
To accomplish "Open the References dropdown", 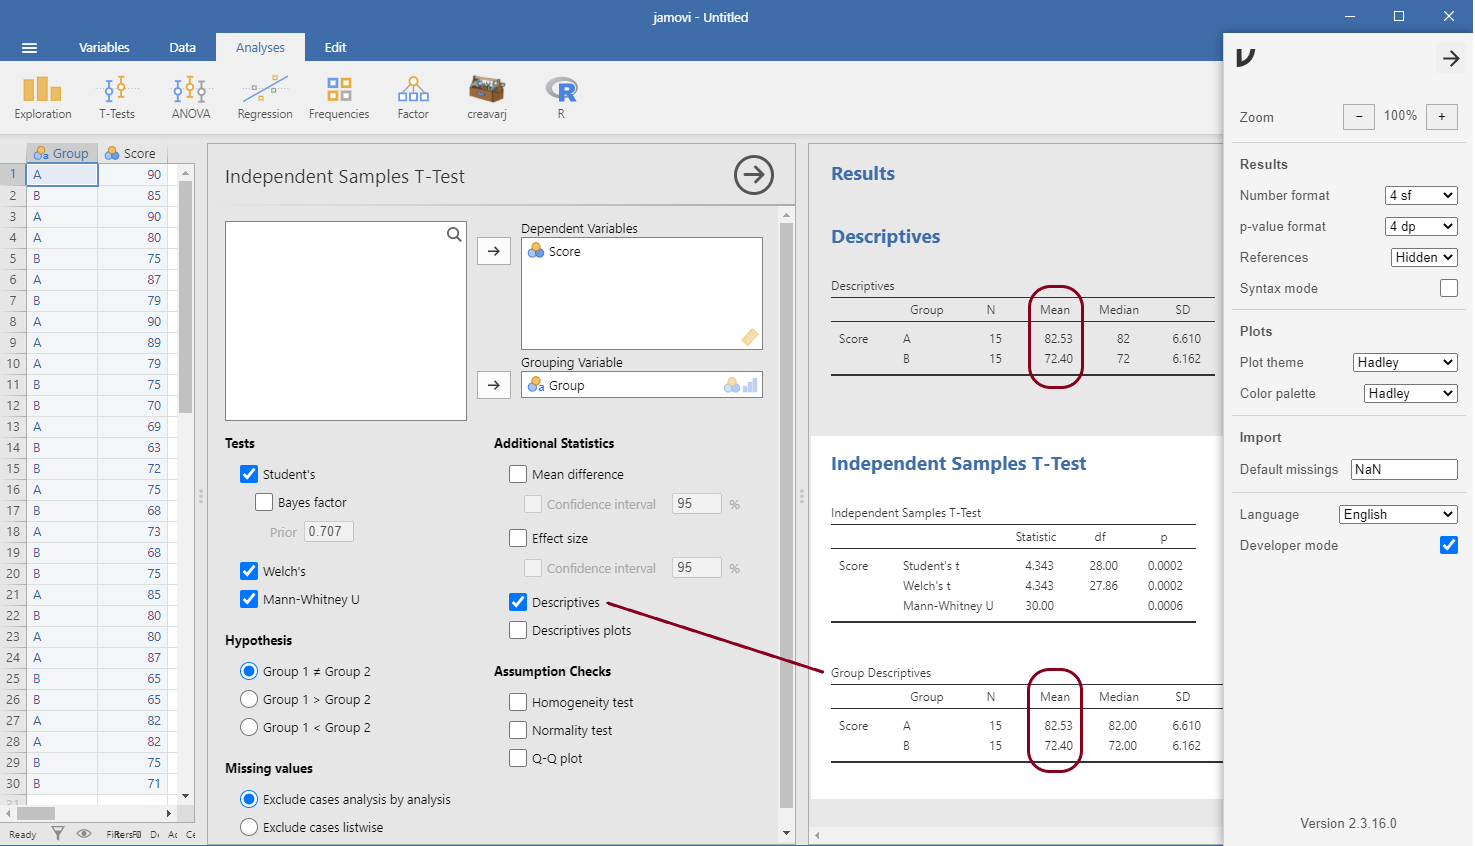I will pos(1424,257).
